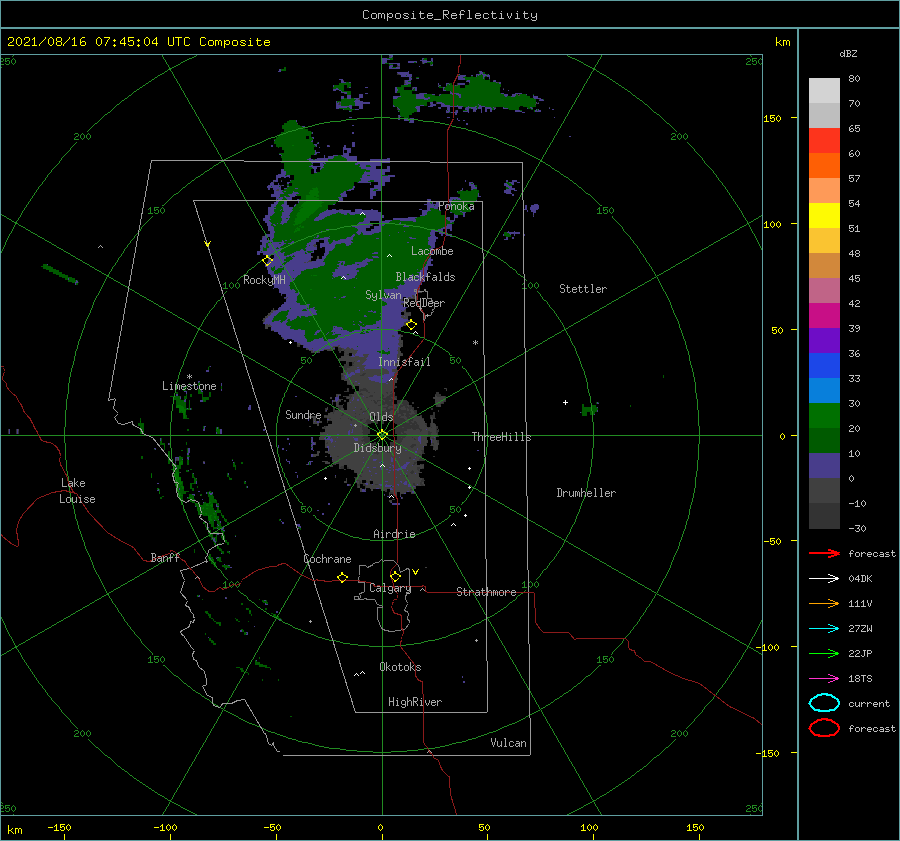Click the current legend text

tap(869, 703)
